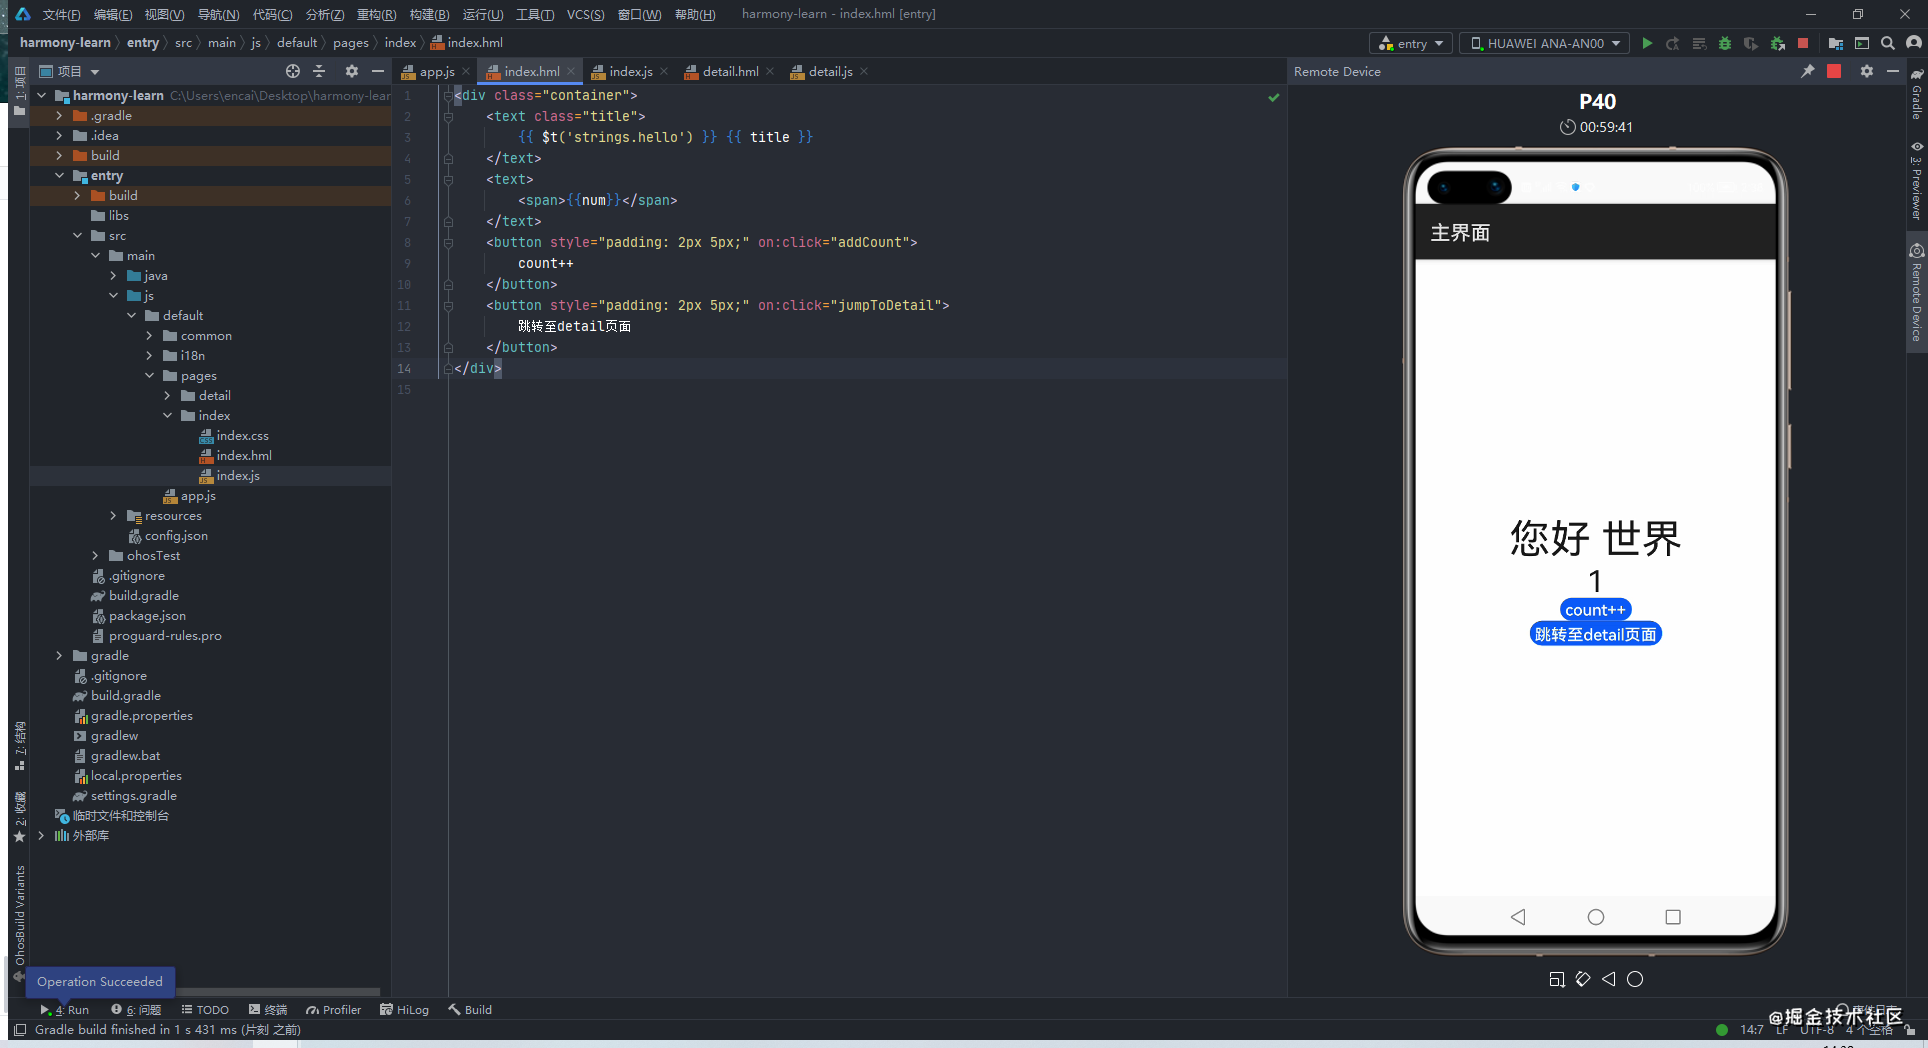This screenshot has height=1048, width=1928.
Task: Open the 4: Run tool window
Action: 64,1010
